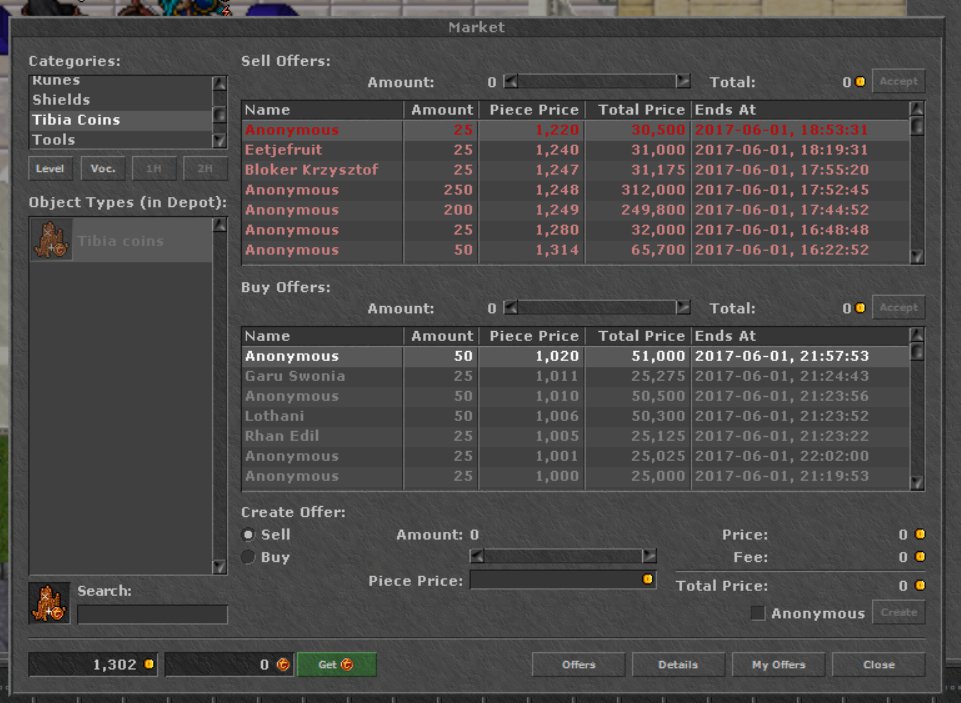Click left arrow of Sell Offers Amount slider
Screen dimensions: 961x703
click(x=511, y=81)
